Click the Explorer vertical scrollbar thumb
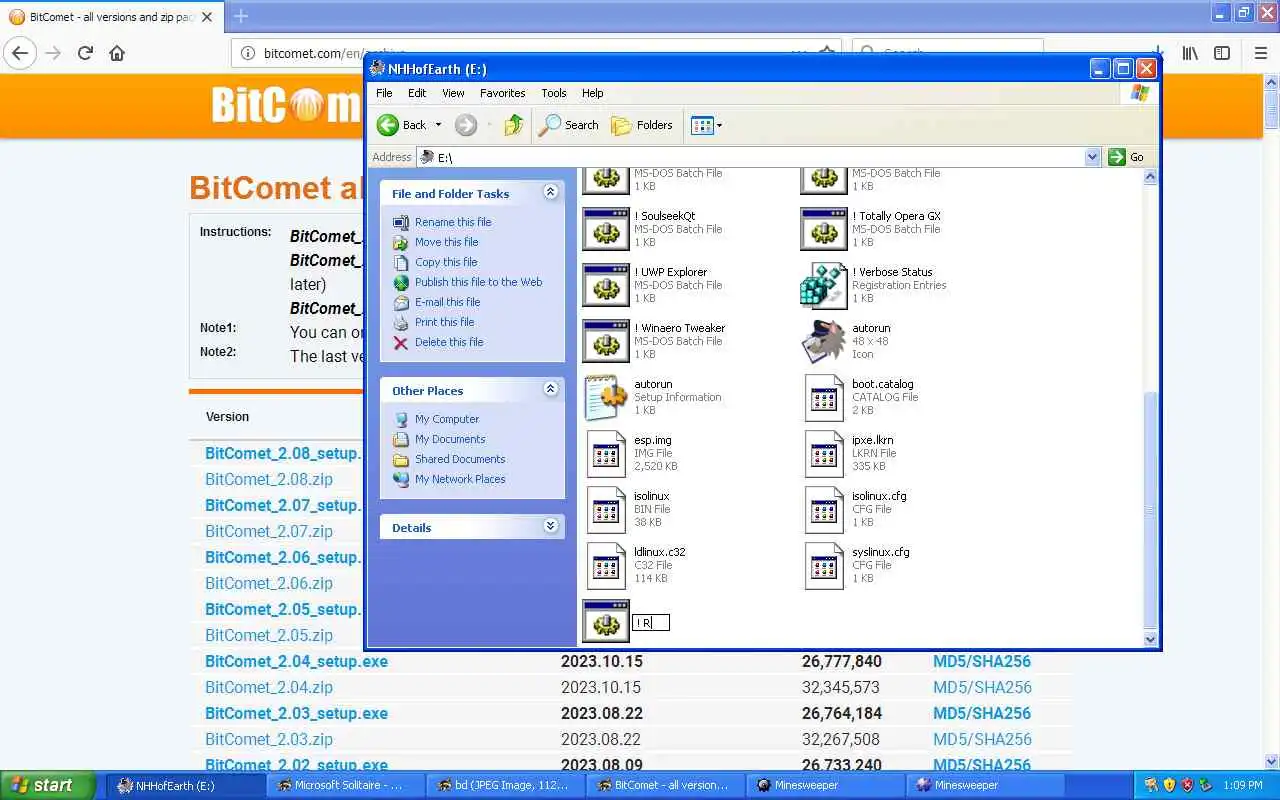Image resolution: width=1280 pixels, height=800 pixels. coord(1150,510)
